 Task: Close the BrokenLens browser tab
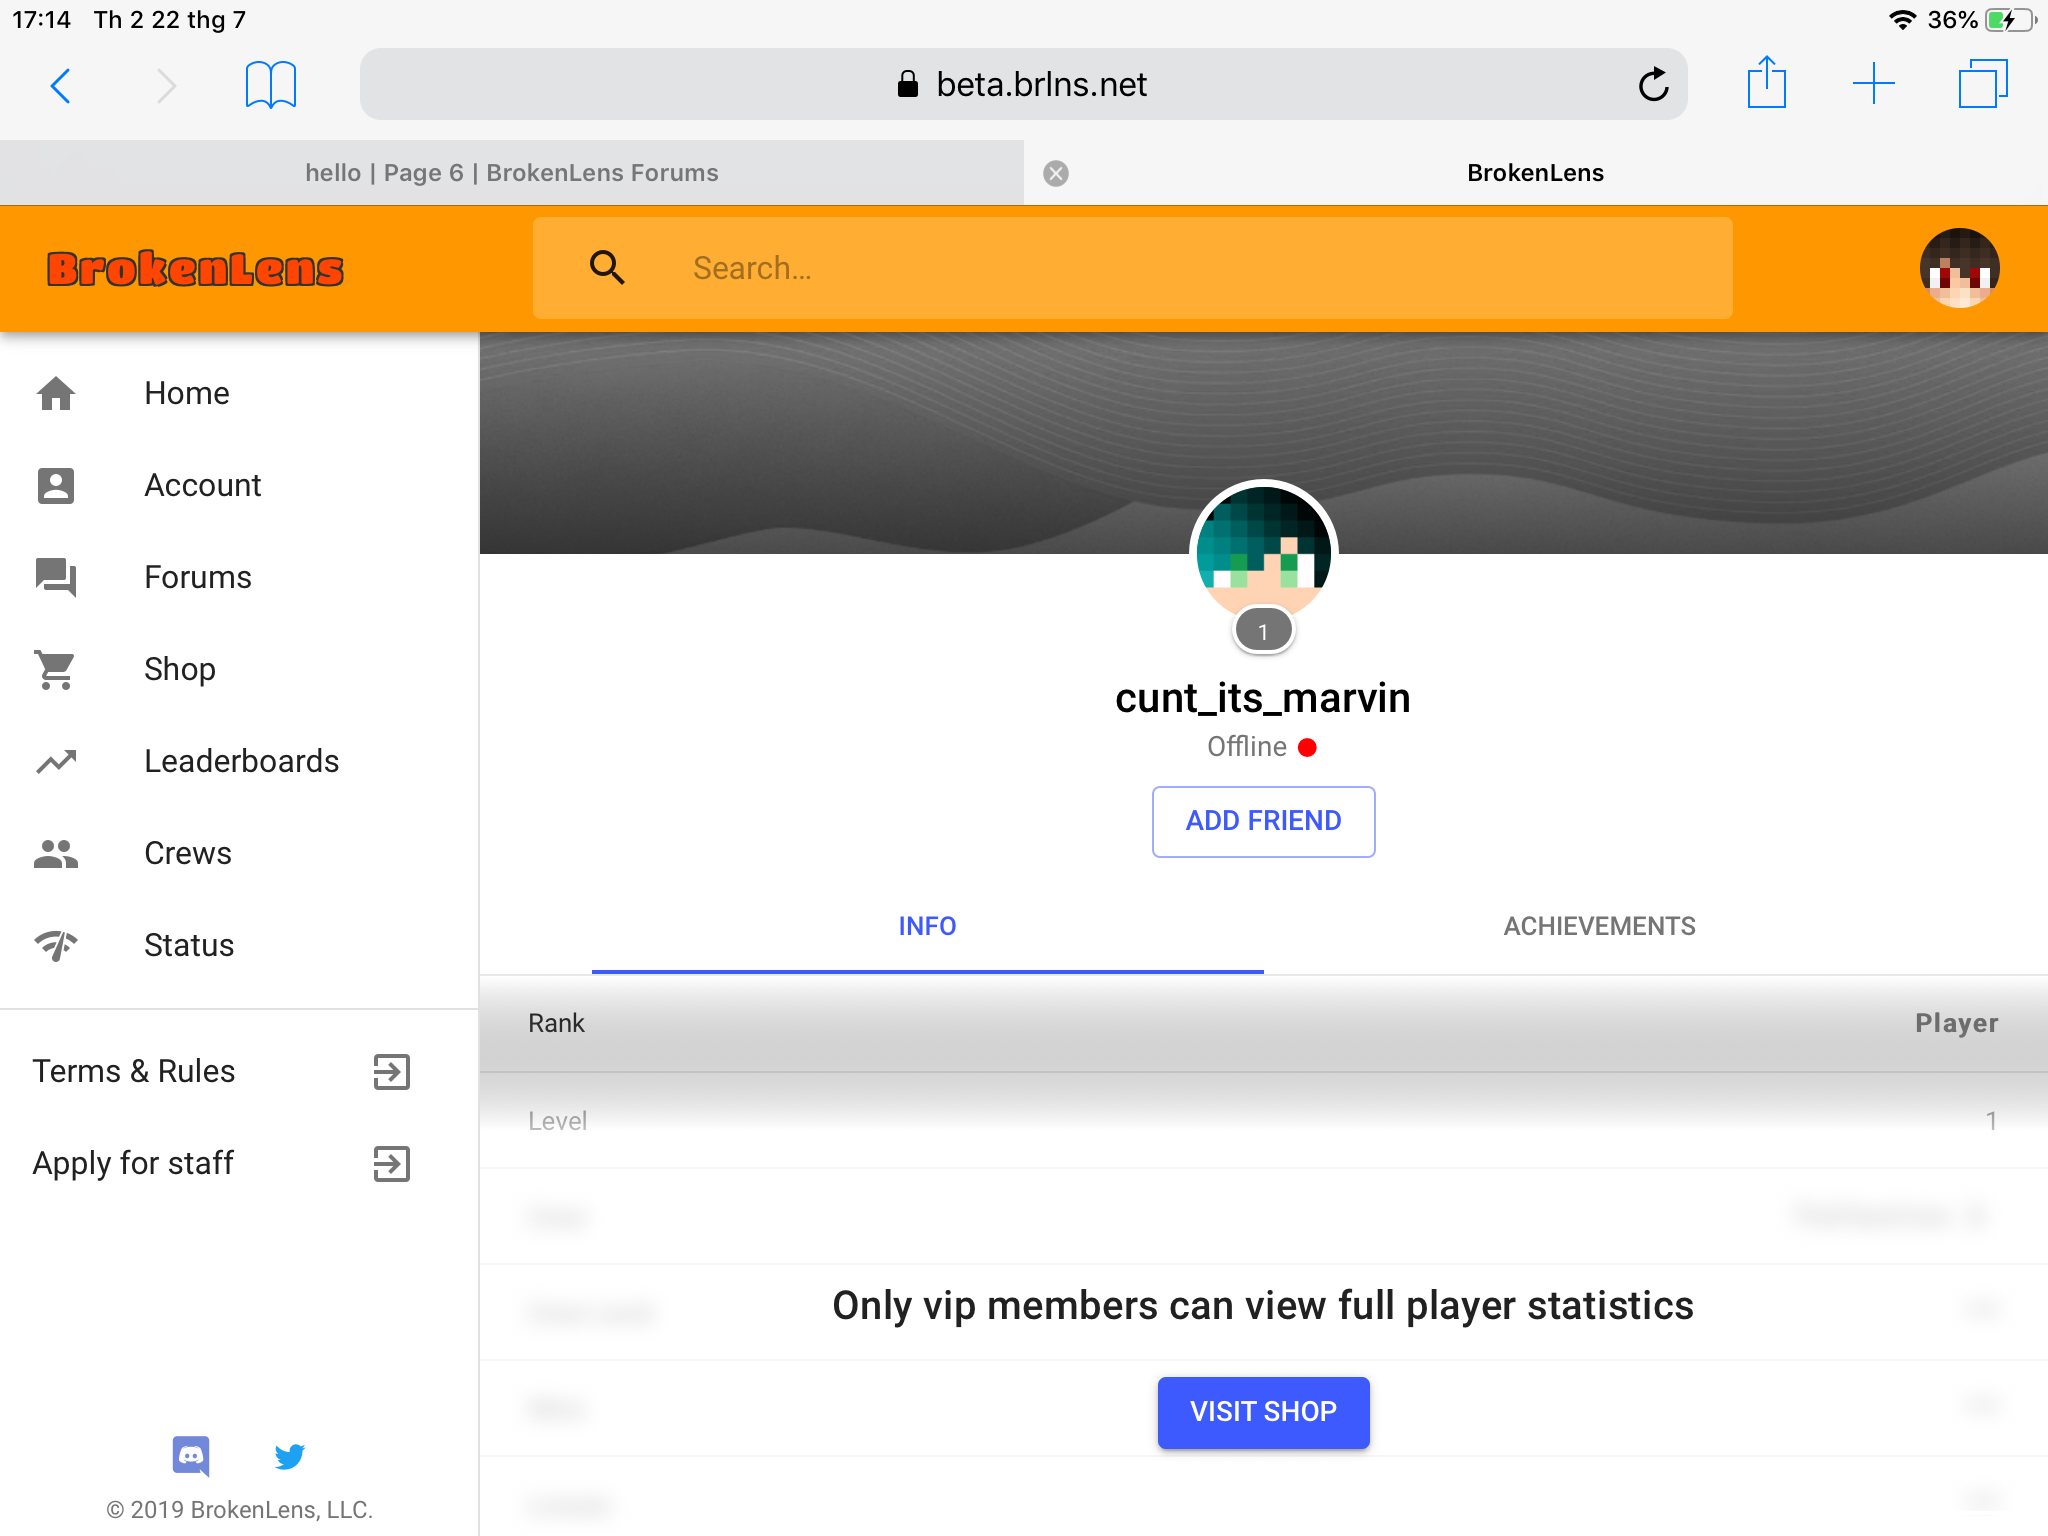[1056, 174]
